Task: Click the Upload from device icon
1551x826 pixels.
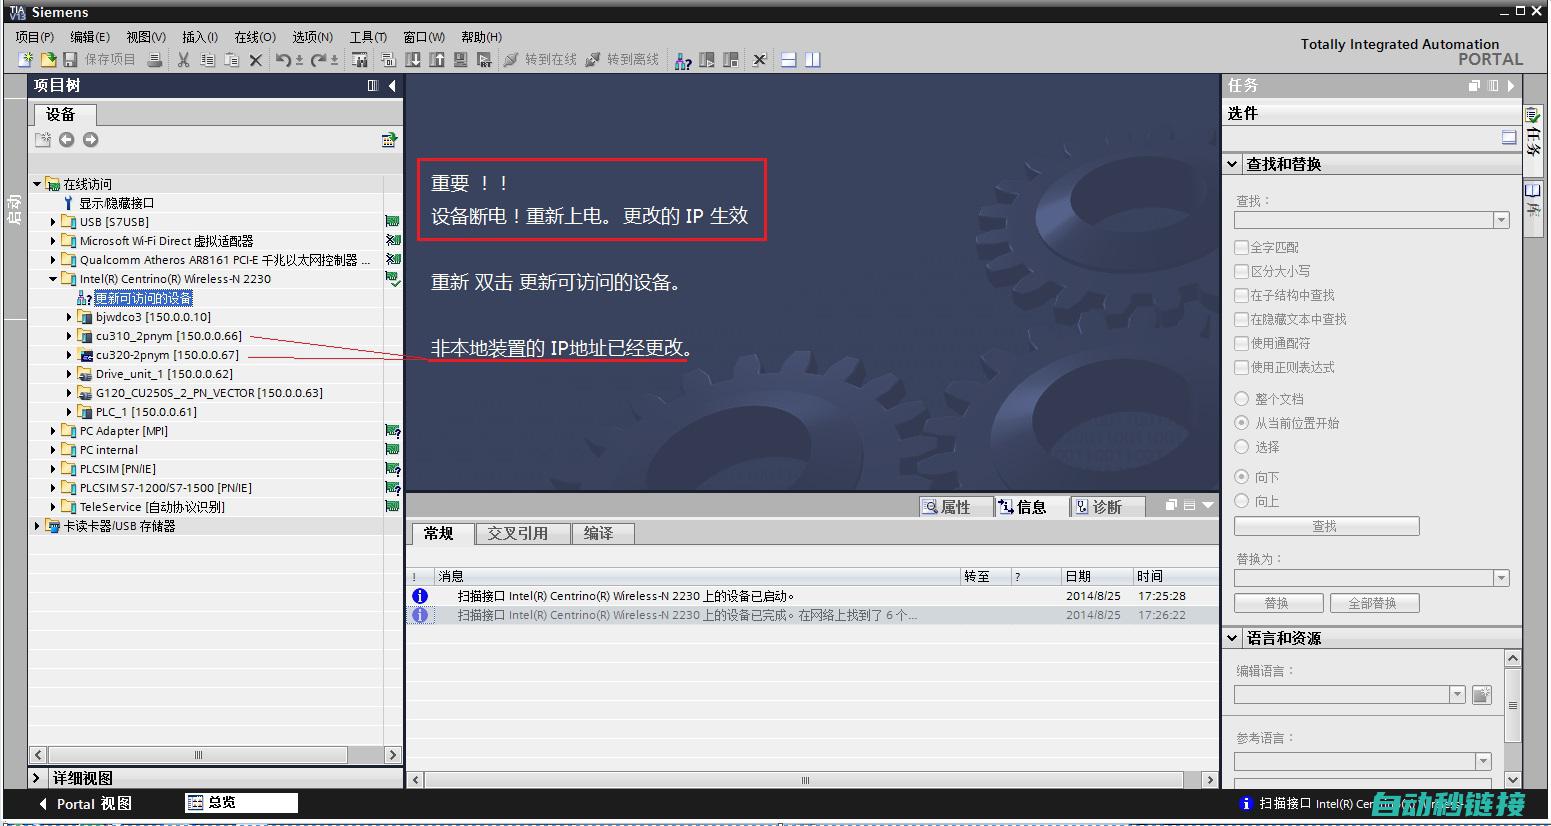Action: tap(437, 60)
